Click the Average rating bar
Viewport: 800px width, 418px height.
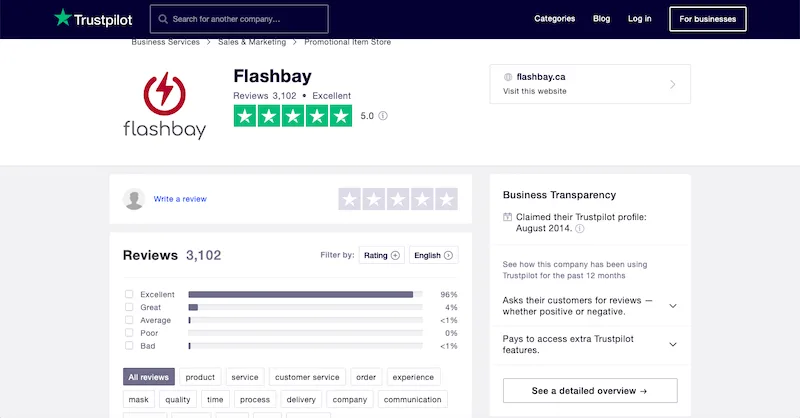pyautogui.click(x=305, y=320)
